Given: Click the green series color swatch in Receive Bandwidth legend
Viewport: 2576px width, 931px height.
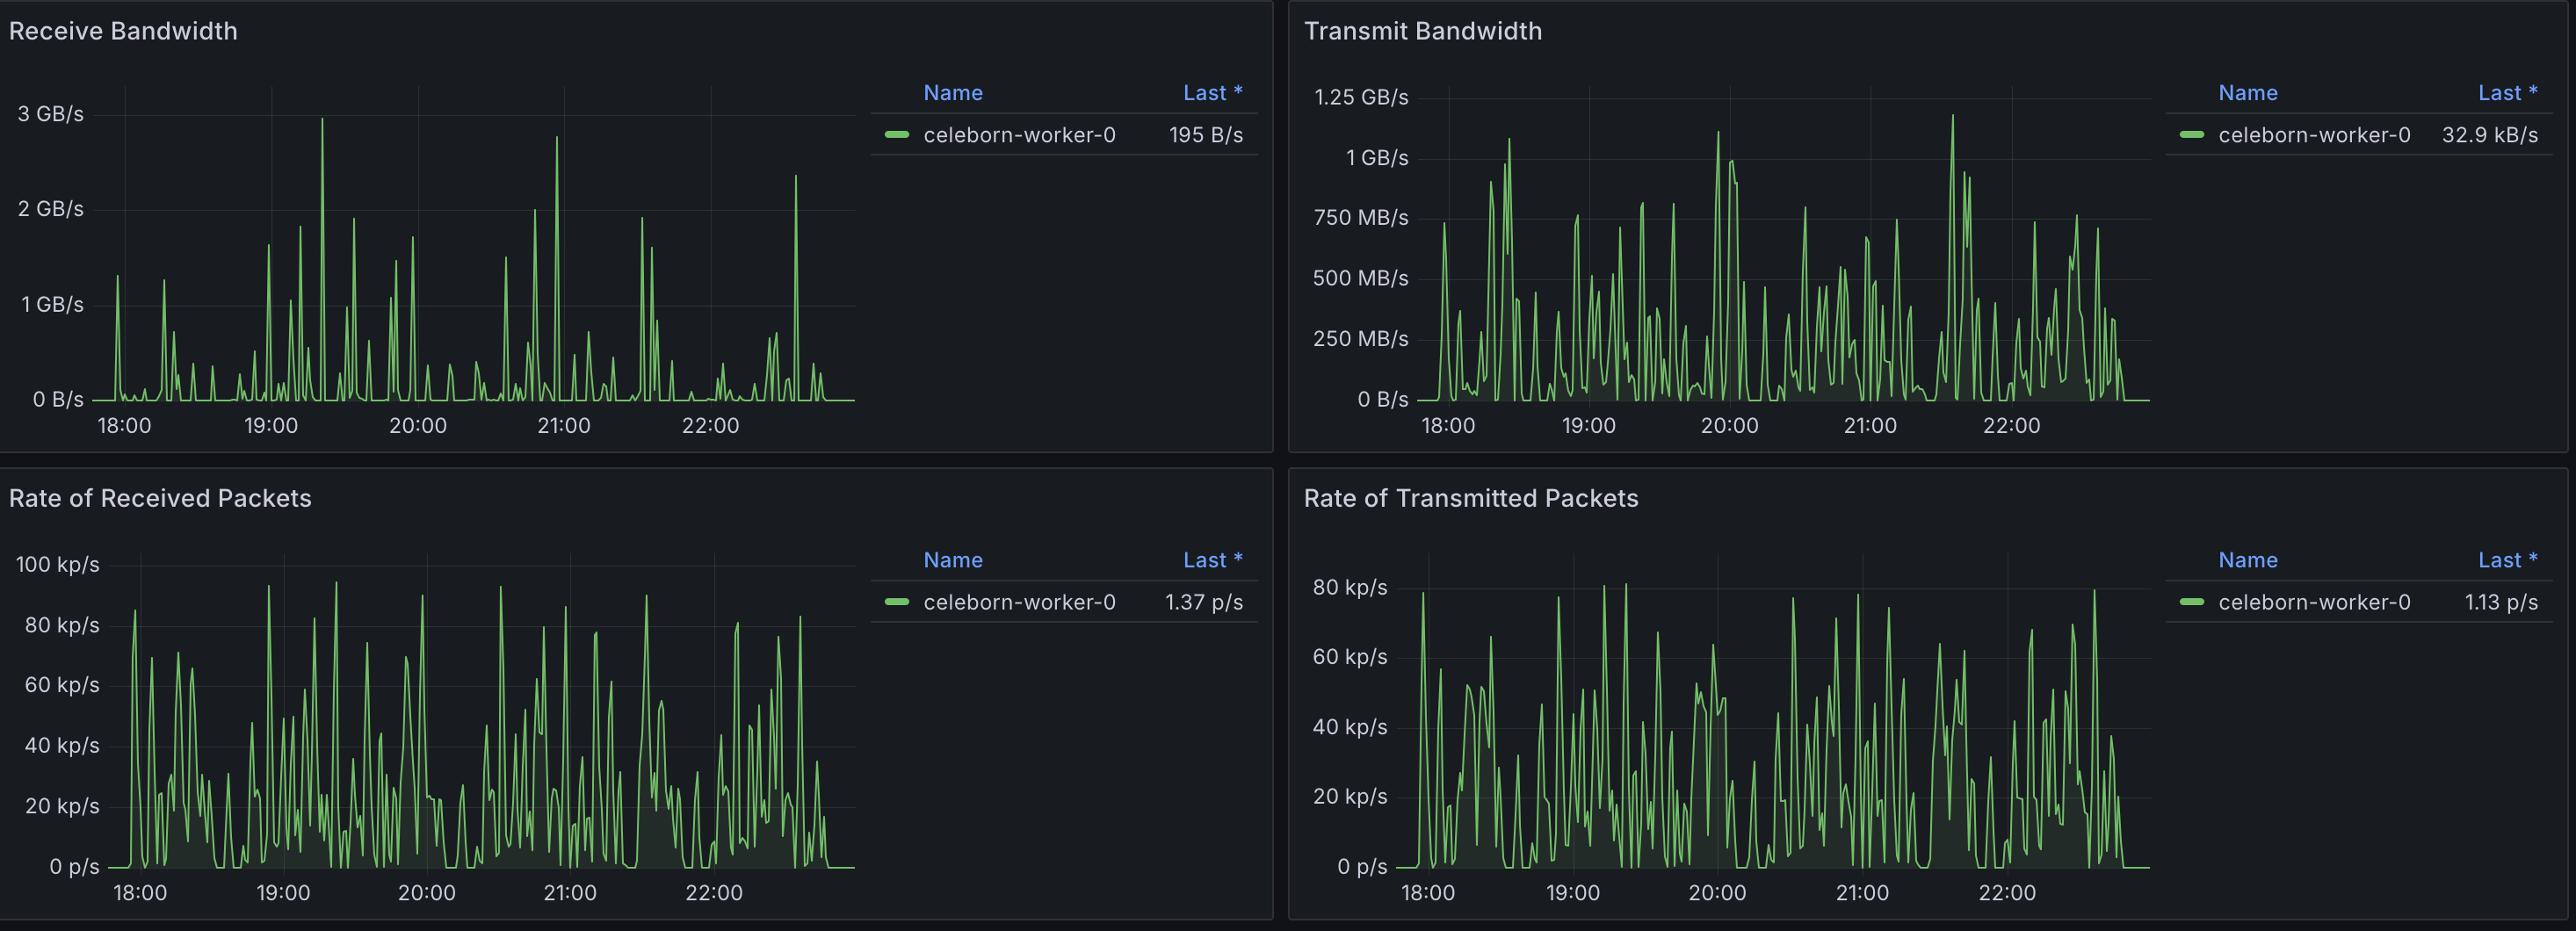Looking at the screenshot, I should [896, 135].
